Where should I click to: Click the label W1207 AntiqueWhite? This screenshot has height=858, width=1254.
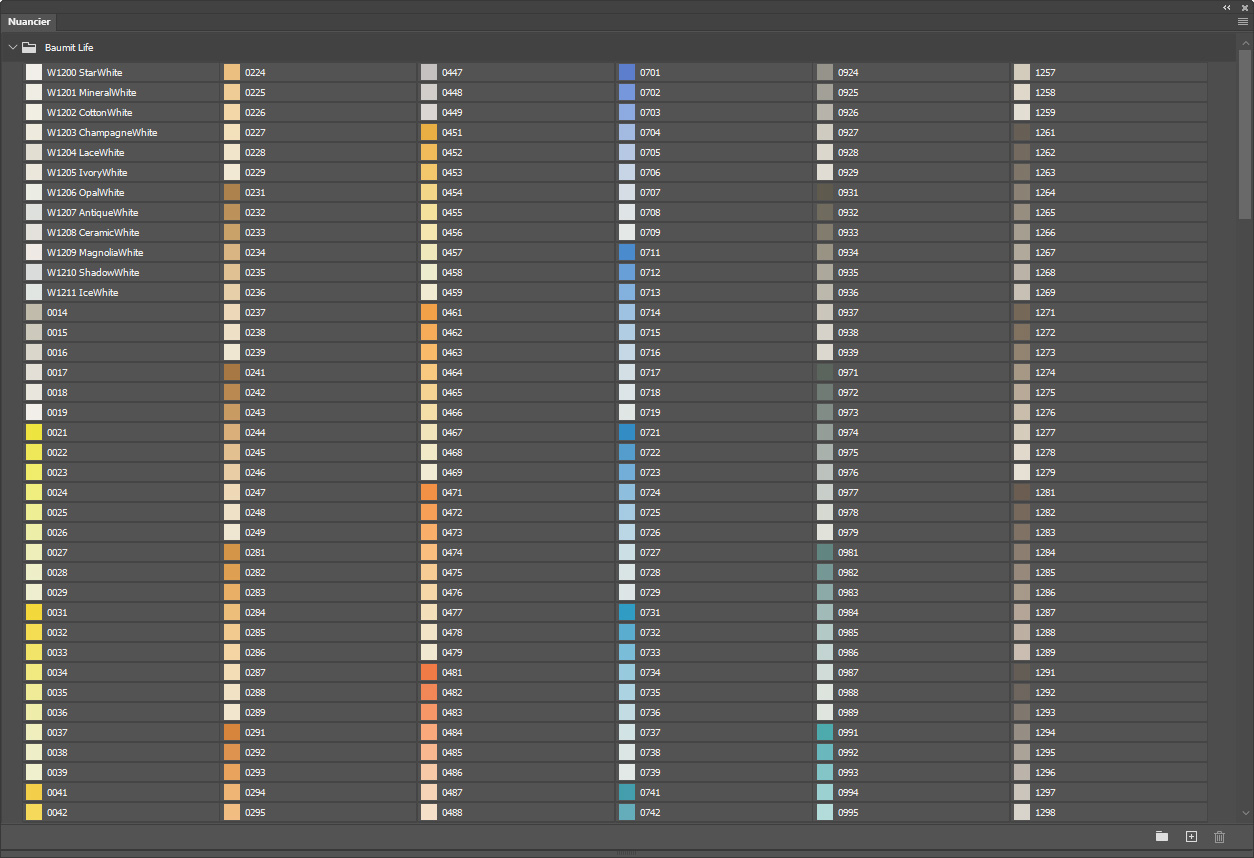(93, 212)
